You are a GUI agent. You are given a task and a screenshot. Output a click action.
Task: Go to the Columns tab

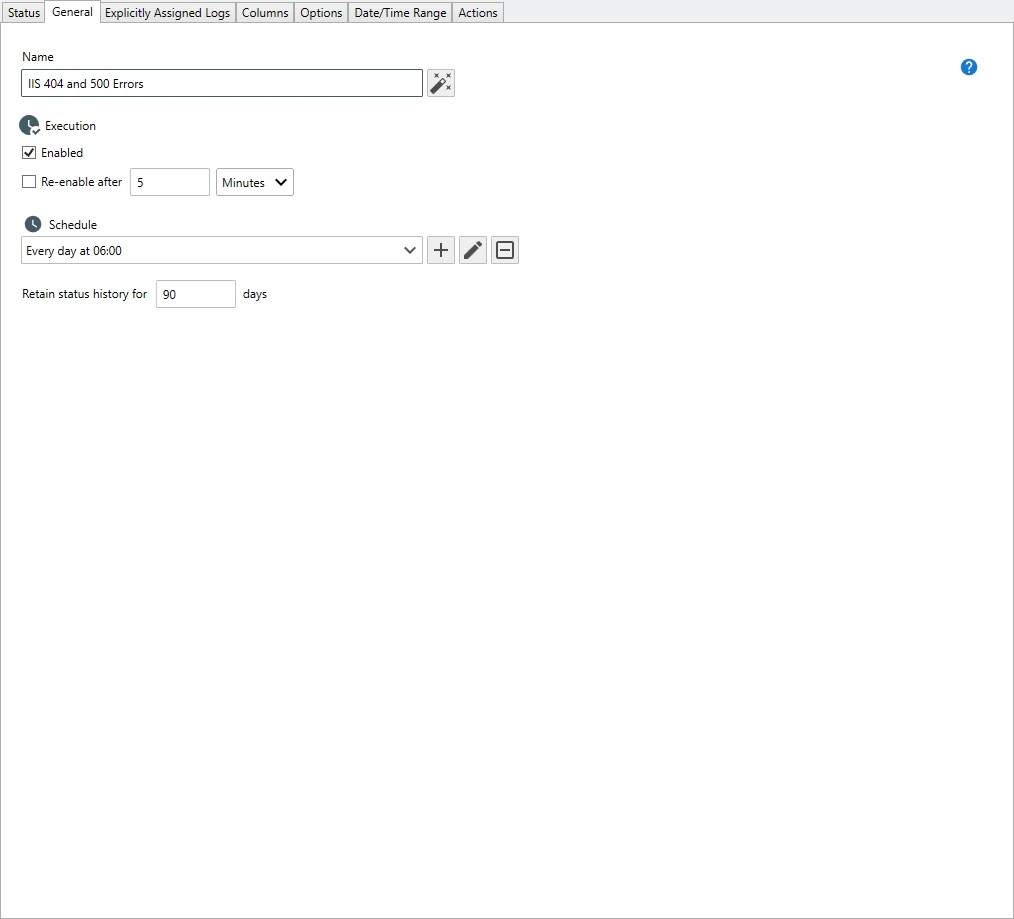tap(265, 13)
